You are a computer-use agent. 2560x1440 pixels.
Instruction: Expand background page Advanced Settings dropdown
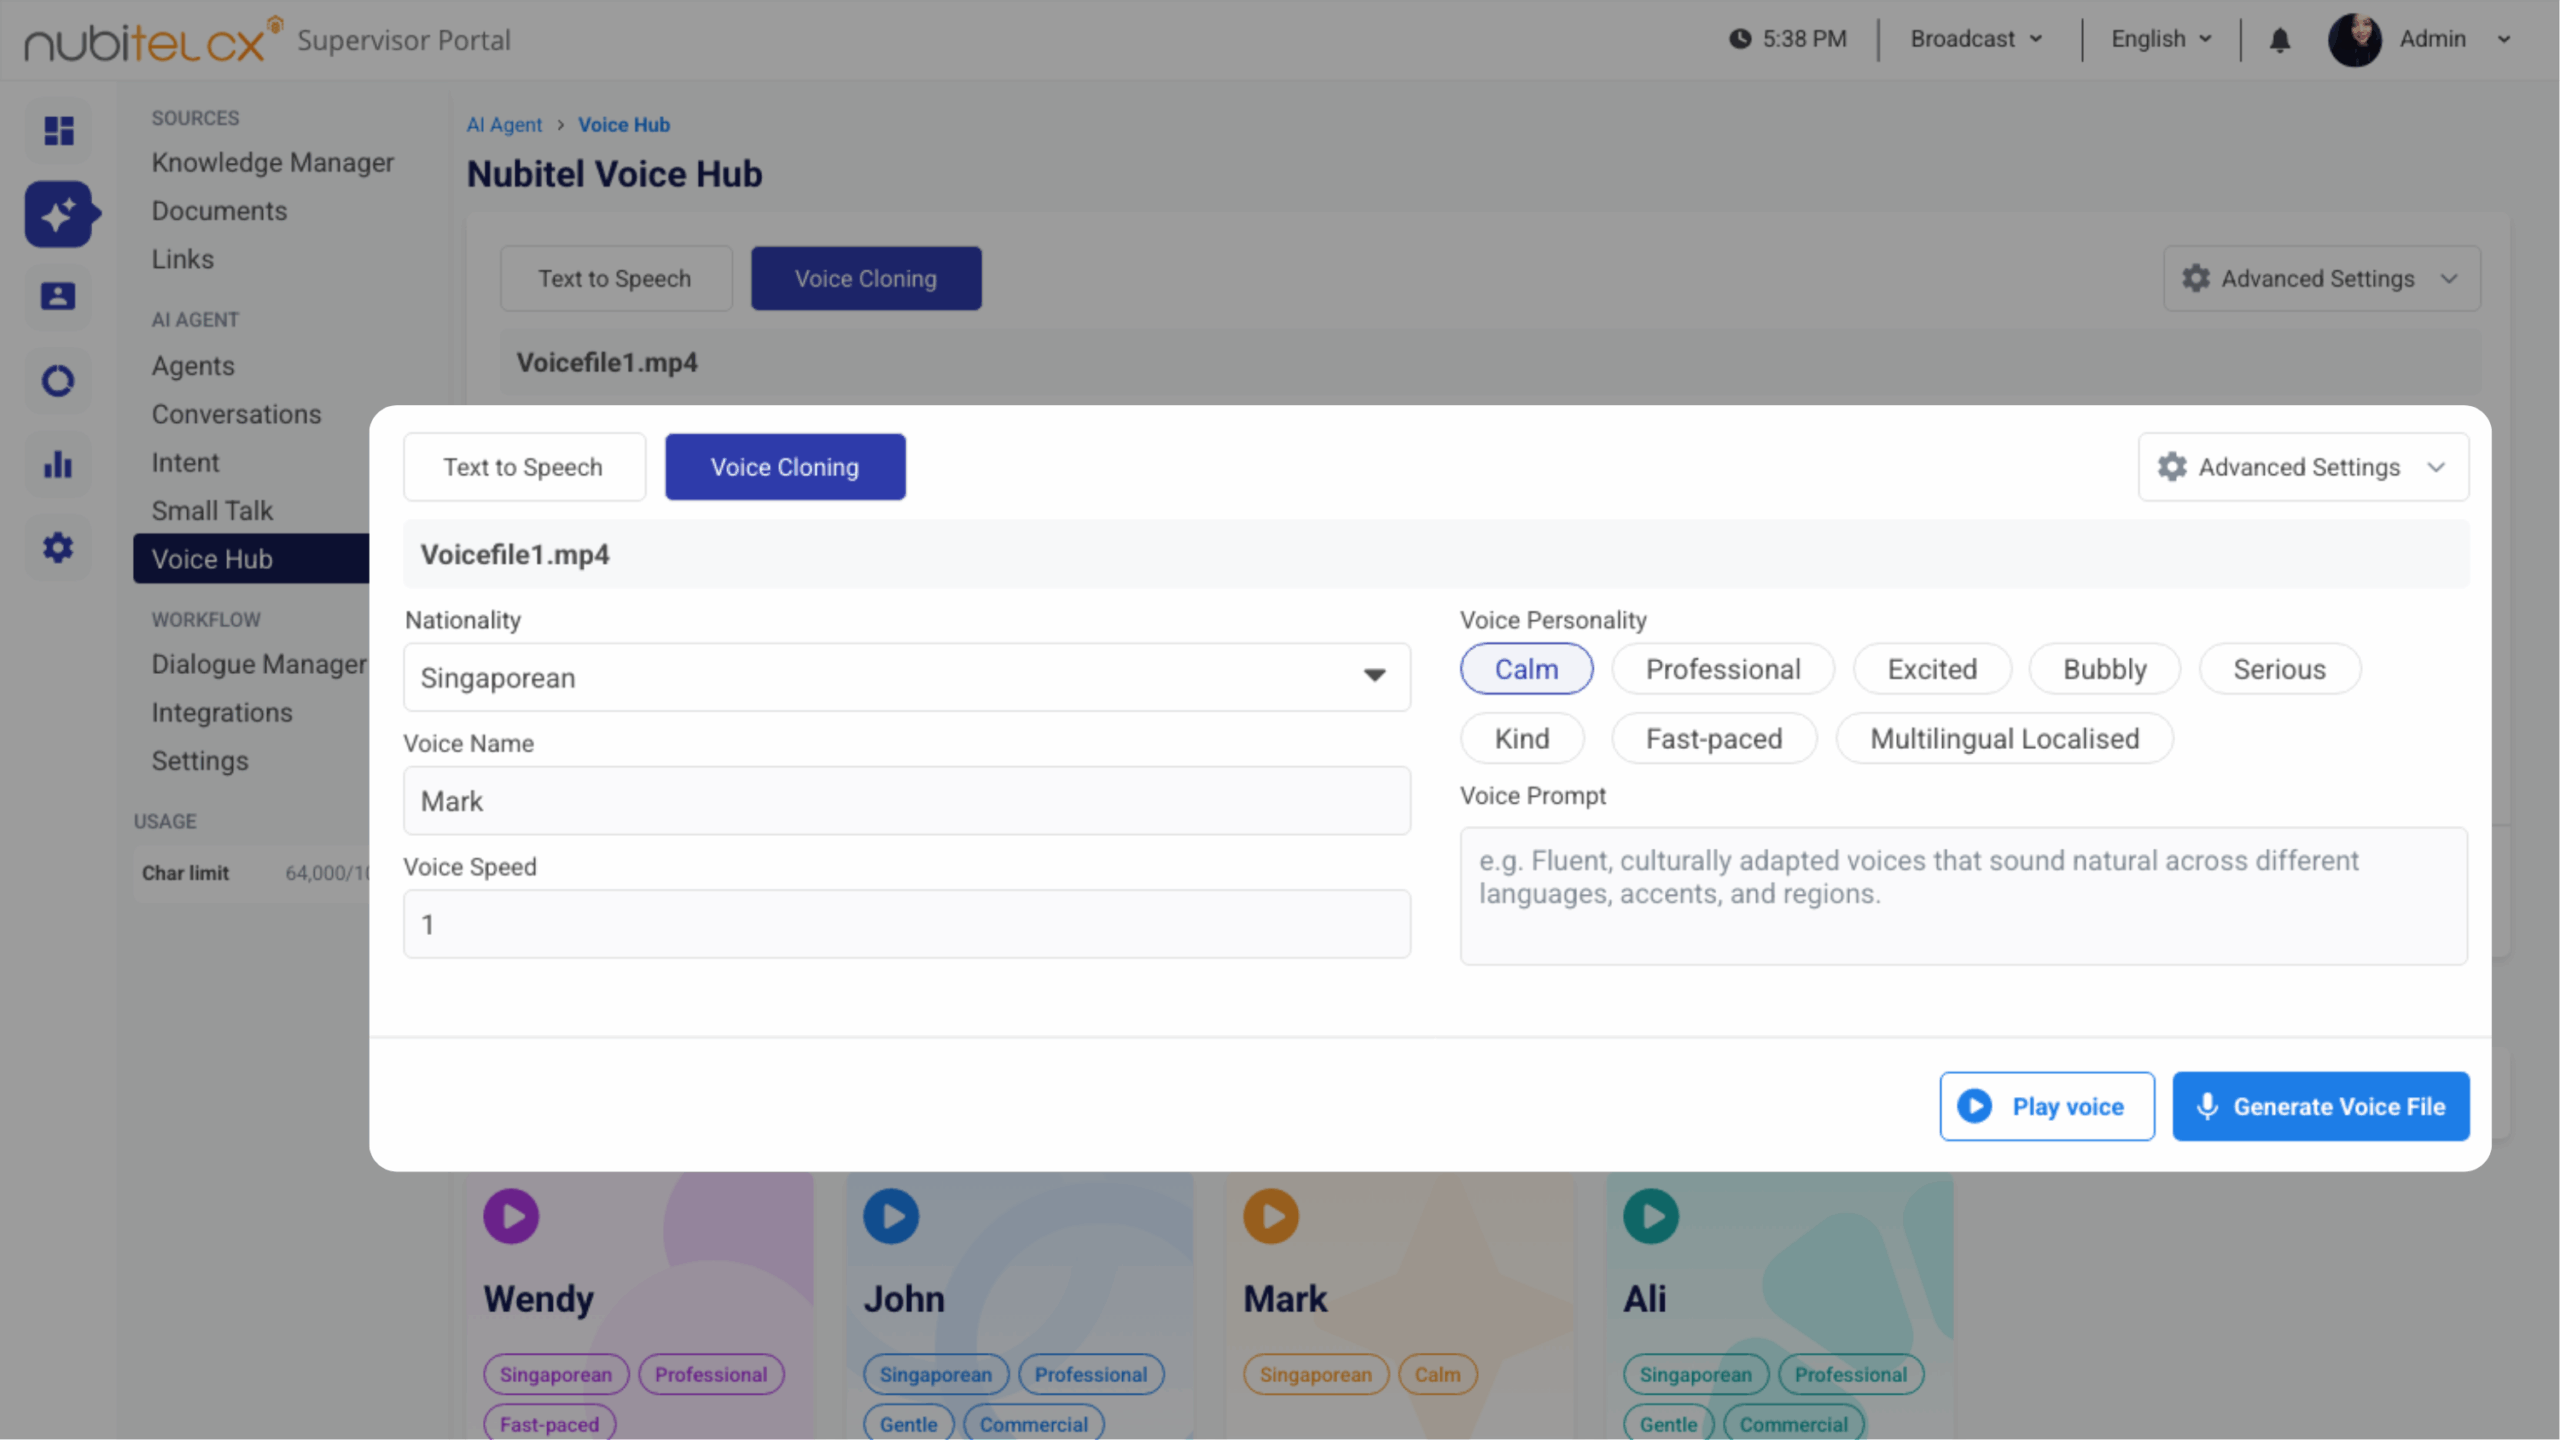2321,278
